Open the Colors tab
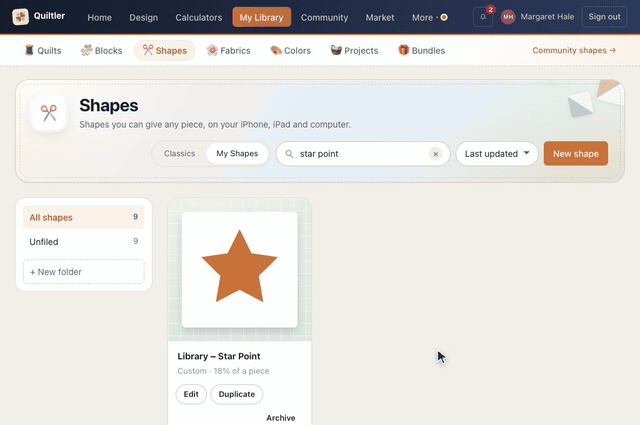 point(291,51)
